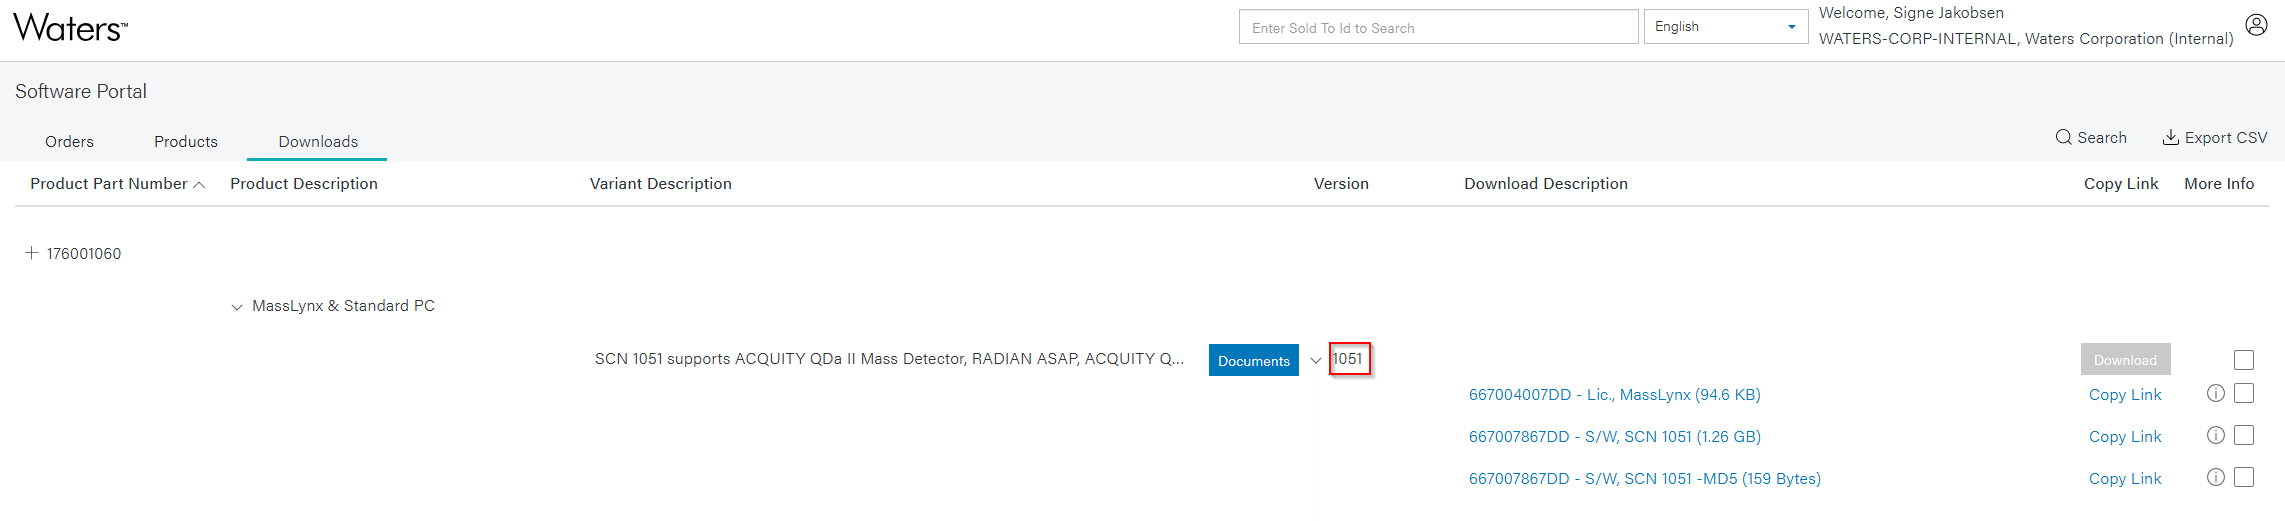
Task: Tick checkbox for Lic., MassLynx (94.6 KB)
Action: [x=2244, y=394]
